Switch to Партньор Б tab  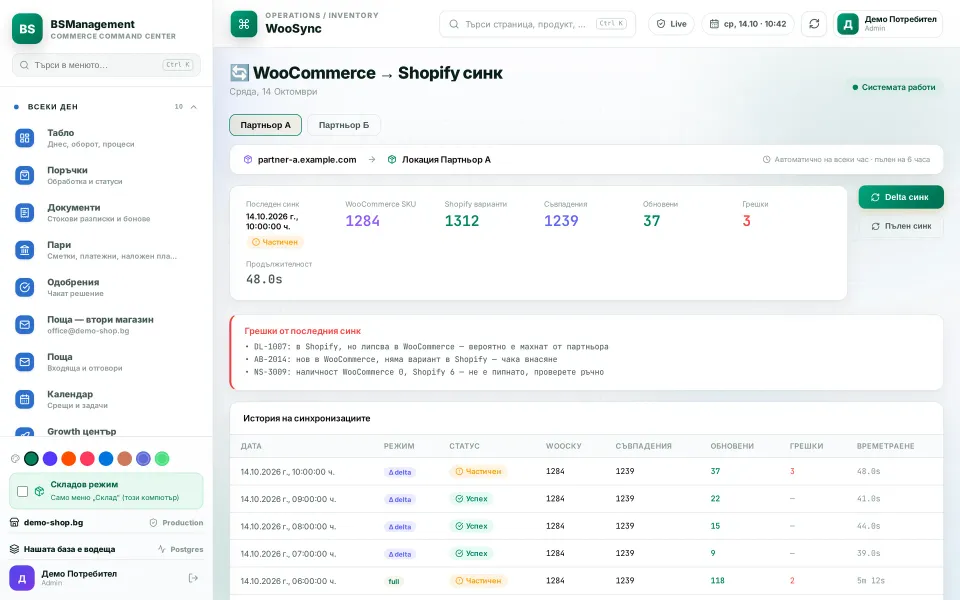click(x=343, y=125)
